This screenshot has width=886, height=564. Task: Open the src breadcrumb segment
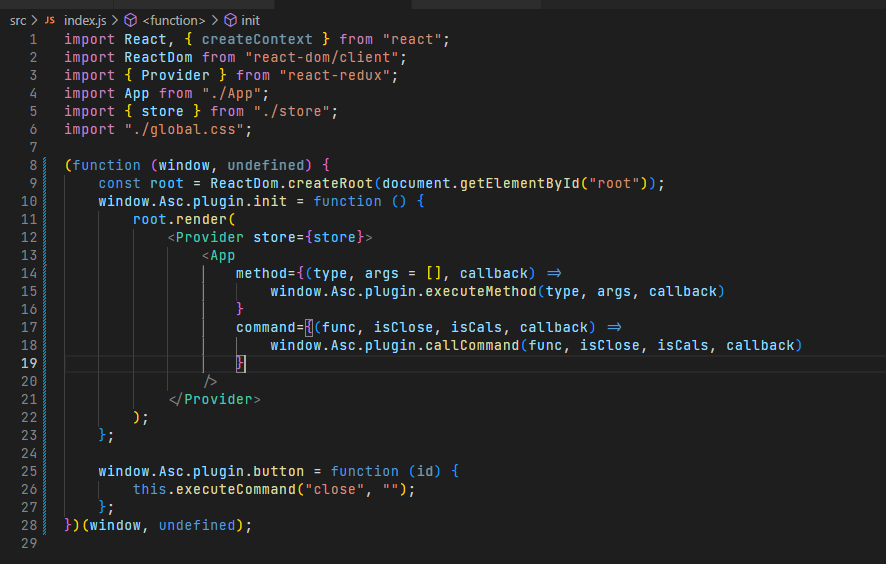(x=18, y=20)
